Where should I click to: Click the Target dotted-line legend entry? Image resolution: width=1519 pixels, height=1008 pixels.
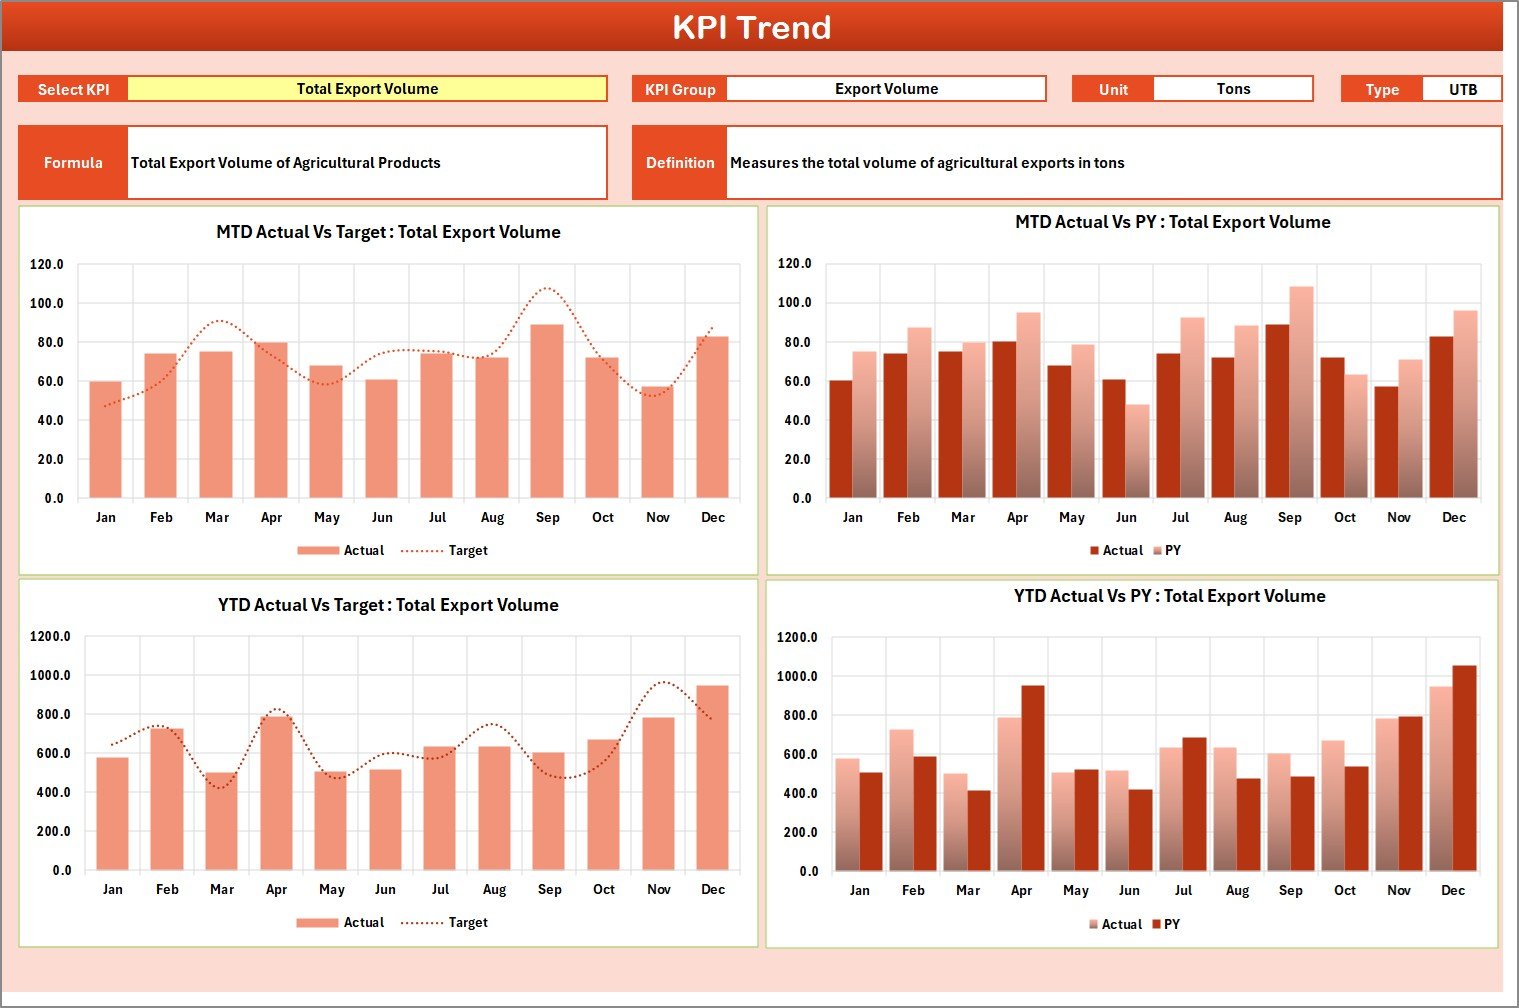465,550
